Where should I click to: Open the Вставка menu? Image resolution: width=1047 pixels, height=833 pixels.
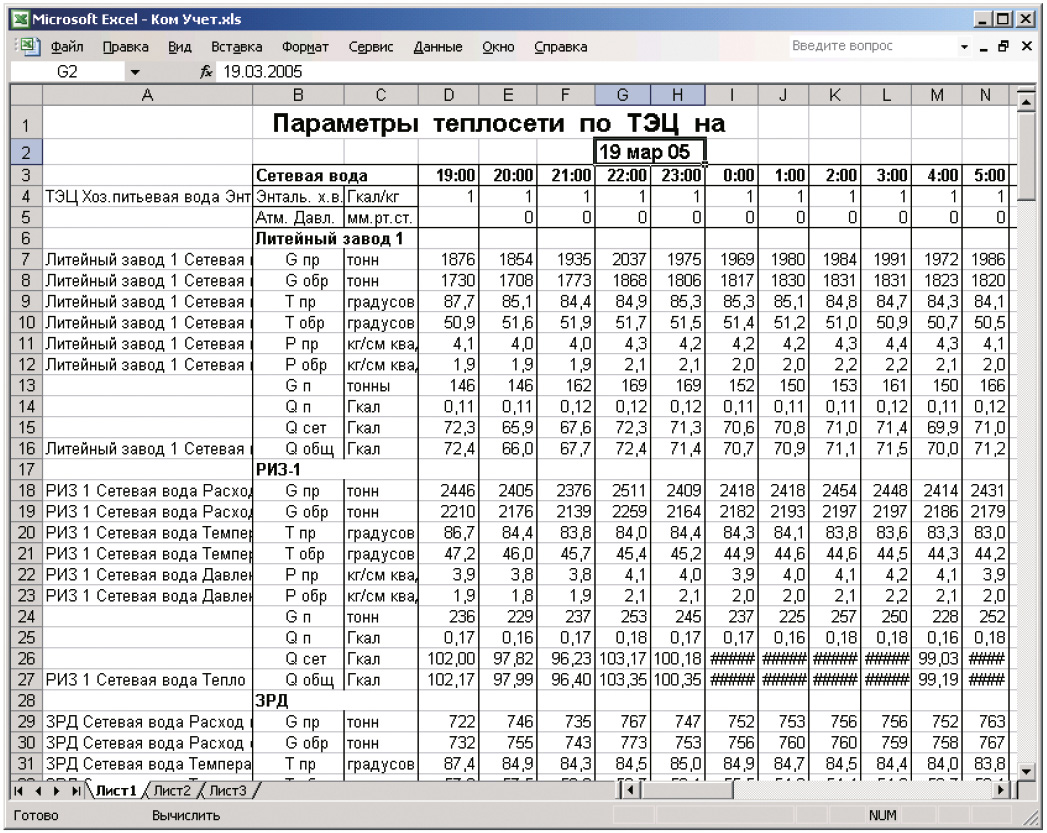pyautogui.click(x=236, y=47)
